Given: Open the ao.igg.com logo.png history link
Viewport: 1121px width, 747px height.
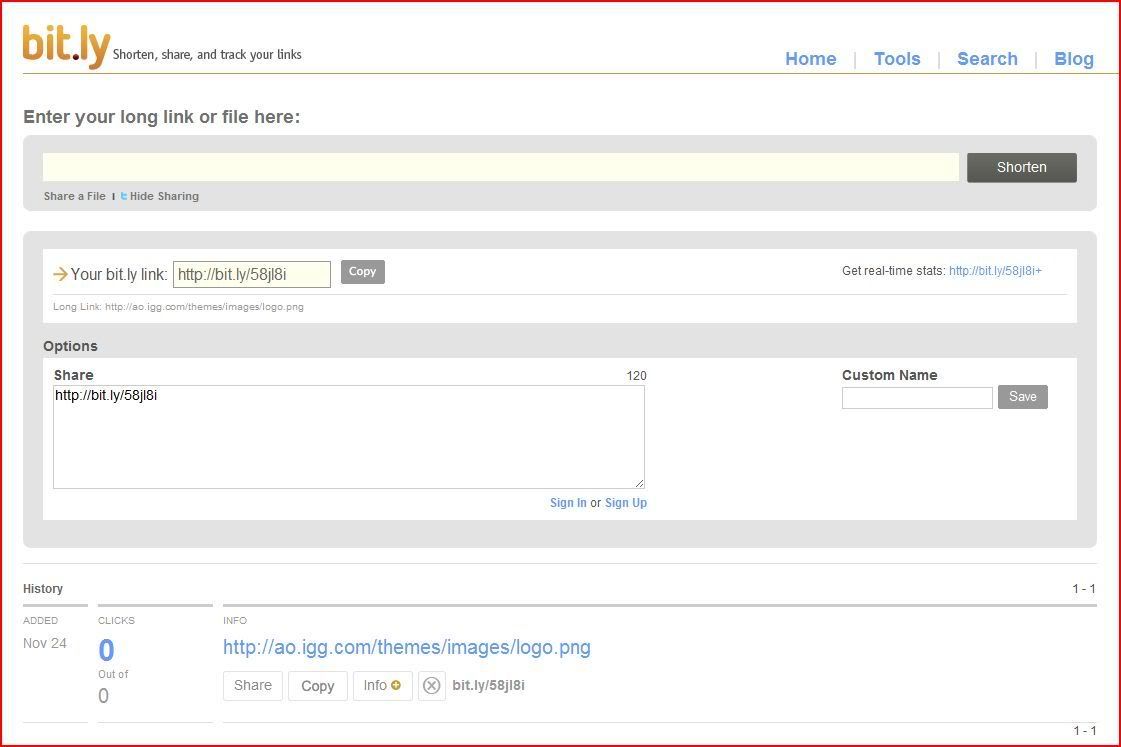Looking at the screenshot, I should click(407, 648).
